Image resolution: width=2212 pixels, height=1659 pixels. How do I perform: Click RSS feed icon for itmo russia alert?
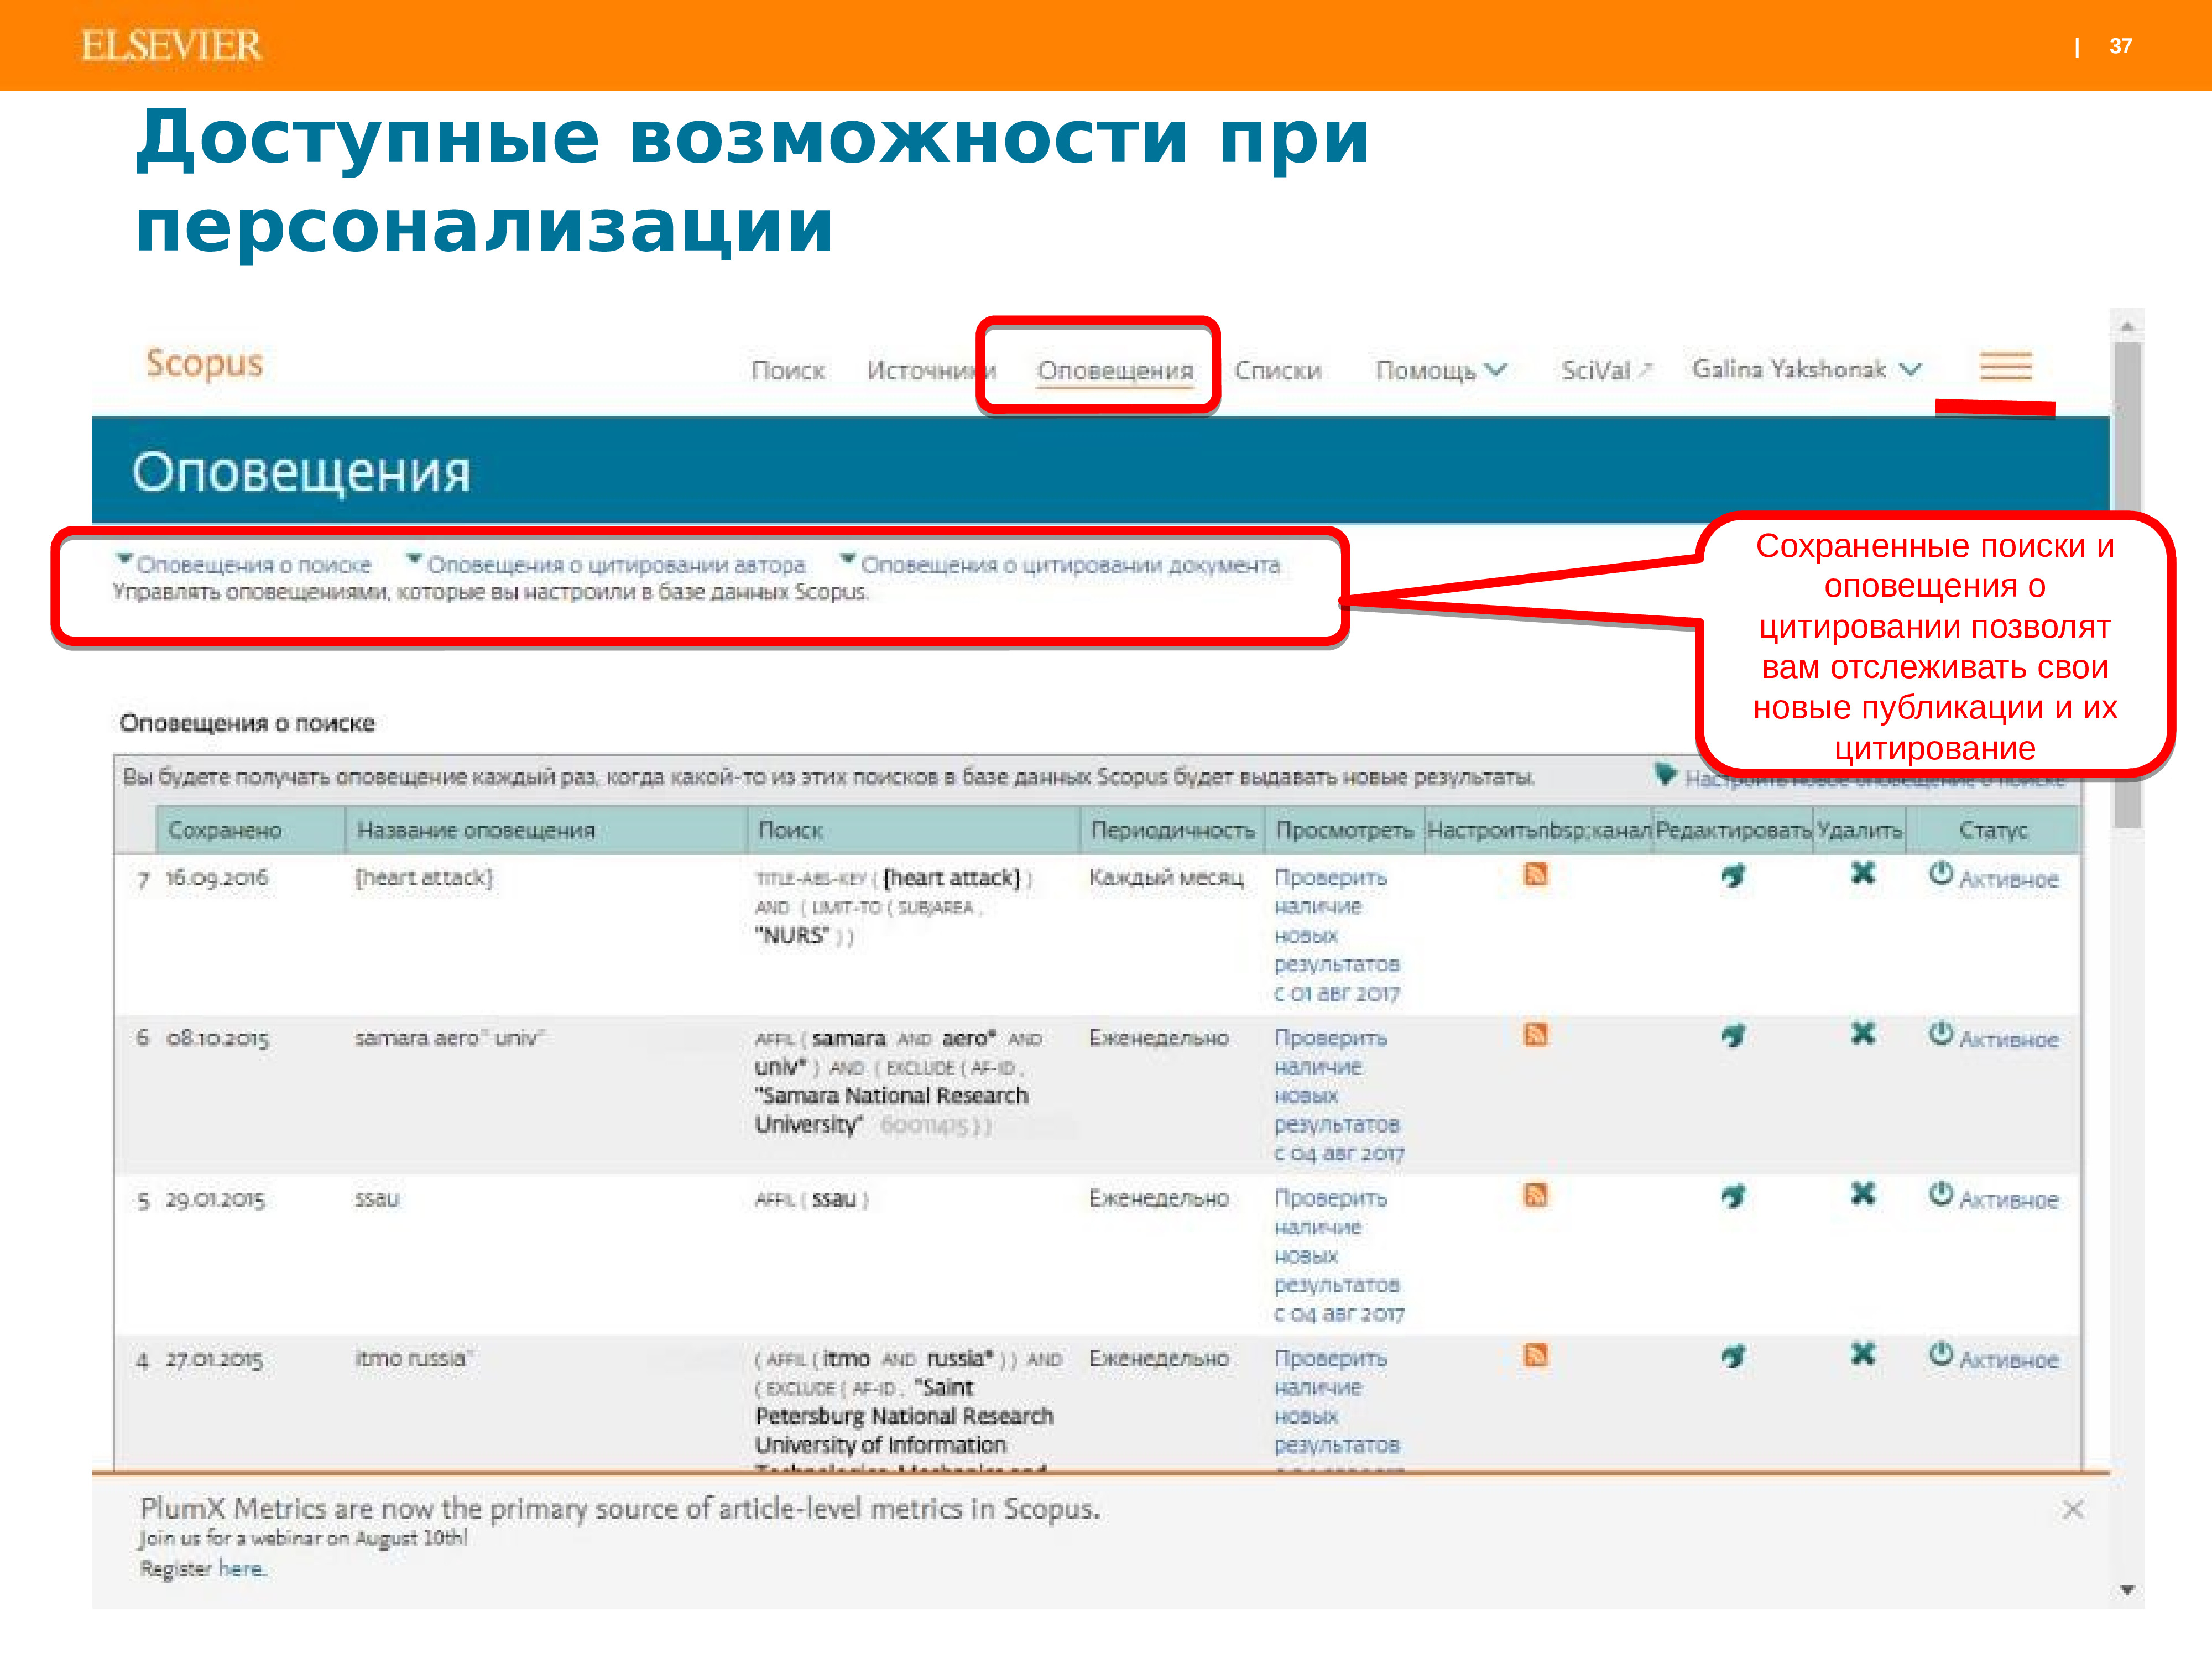[x=1535, y=1355]
